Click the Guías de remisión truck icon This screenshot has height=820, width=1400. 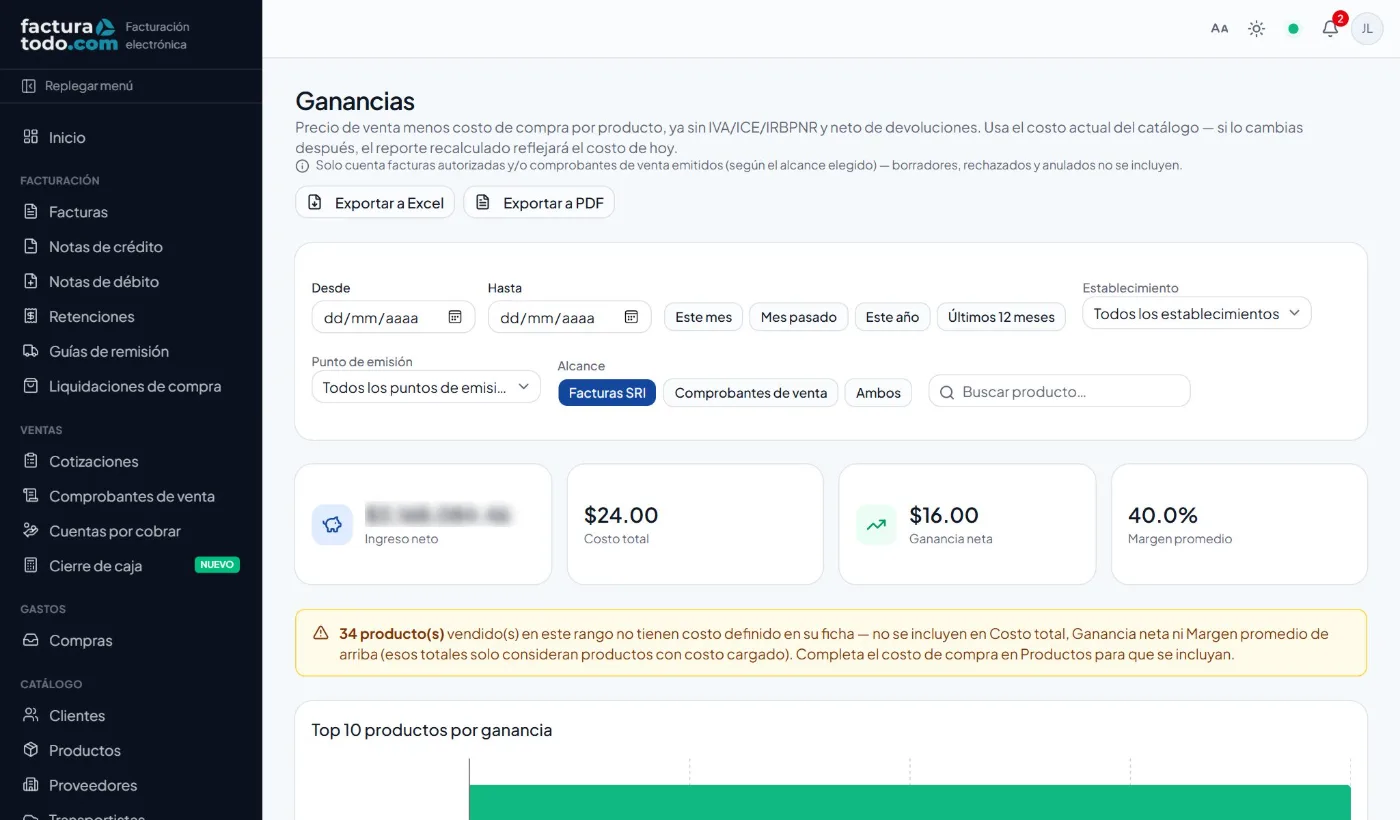[x=31, y=352]
